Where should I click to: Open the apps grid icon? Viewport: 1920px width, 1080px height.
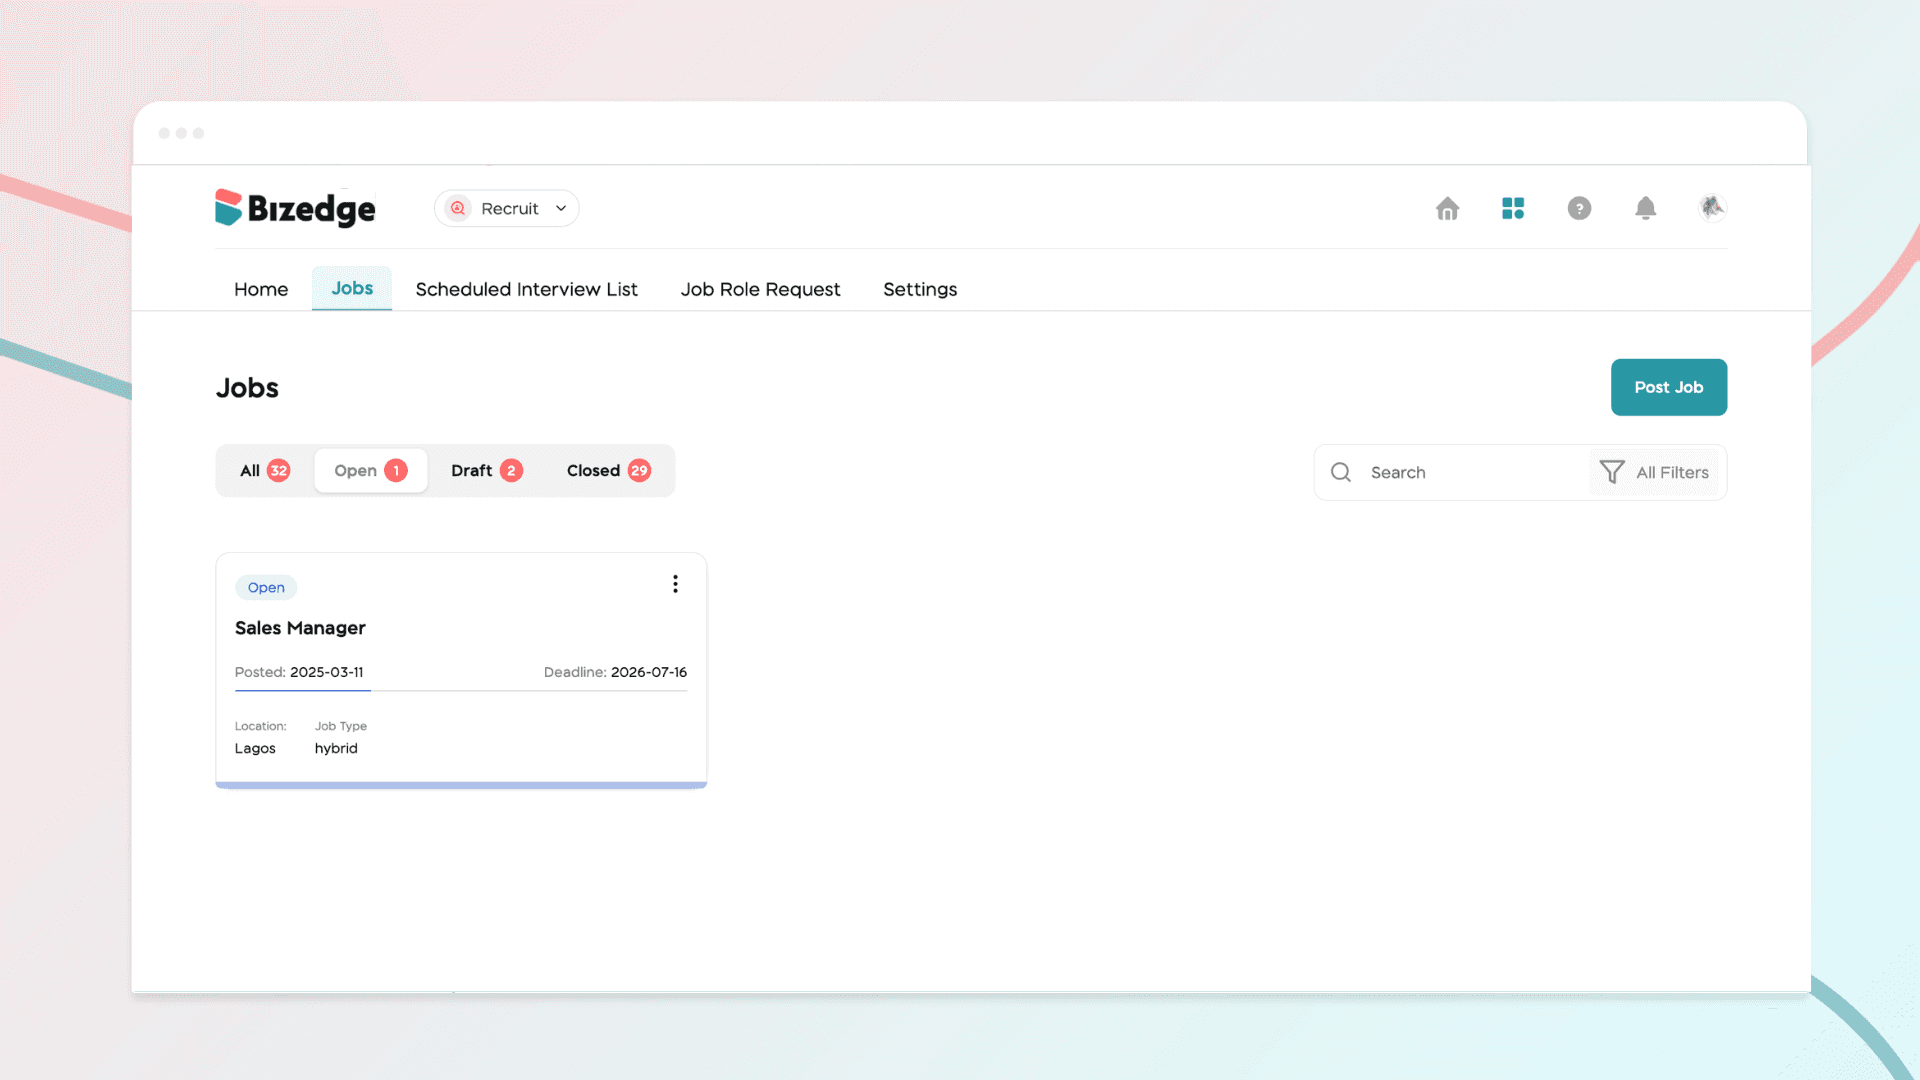(x=1513, y=208)
